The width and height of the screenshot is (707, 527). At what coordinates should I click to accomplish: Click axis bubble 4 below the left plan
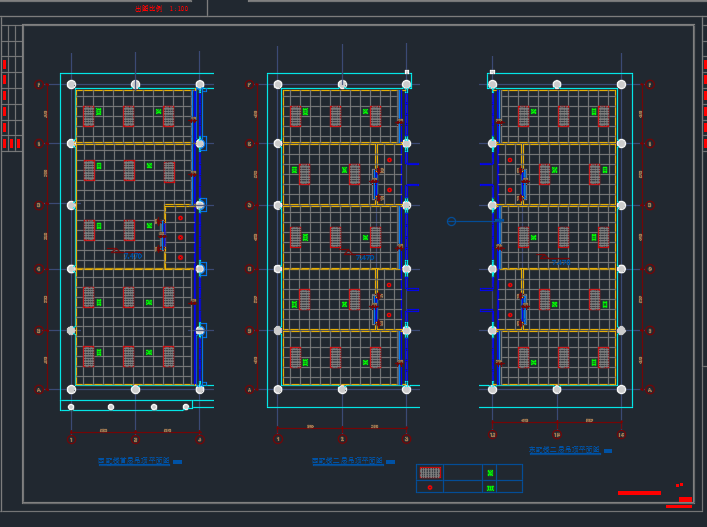[200, 440]
